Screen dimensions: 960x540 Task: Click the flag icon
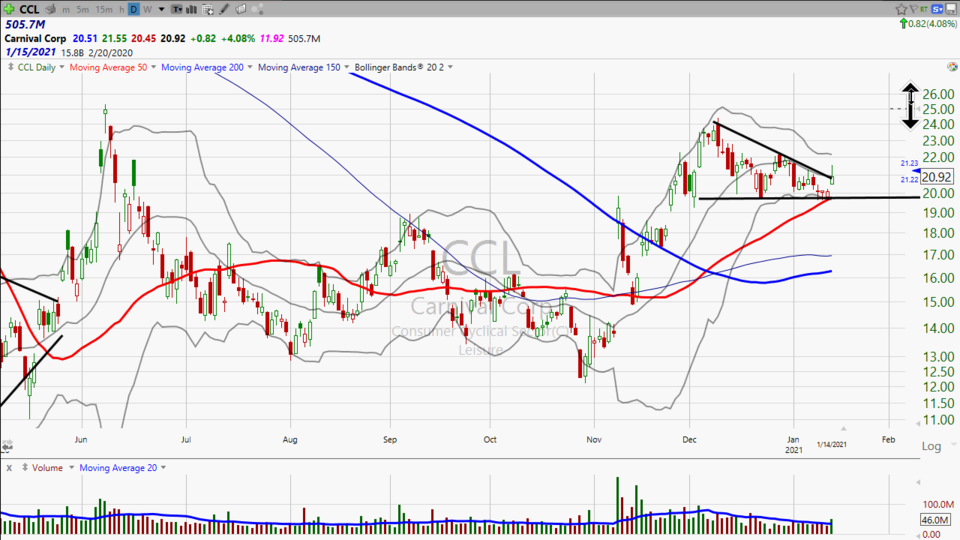[913, 9]
